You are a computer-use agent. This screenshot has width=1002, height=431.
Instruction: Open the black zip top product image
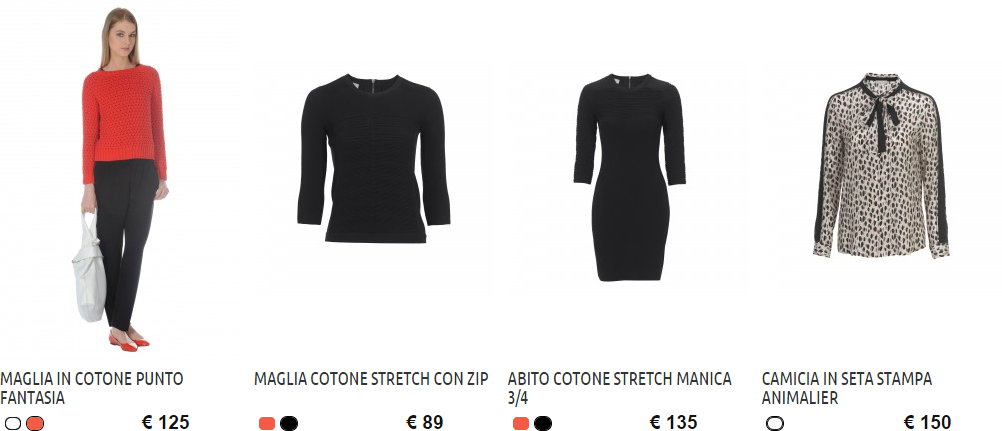[374, 159]
